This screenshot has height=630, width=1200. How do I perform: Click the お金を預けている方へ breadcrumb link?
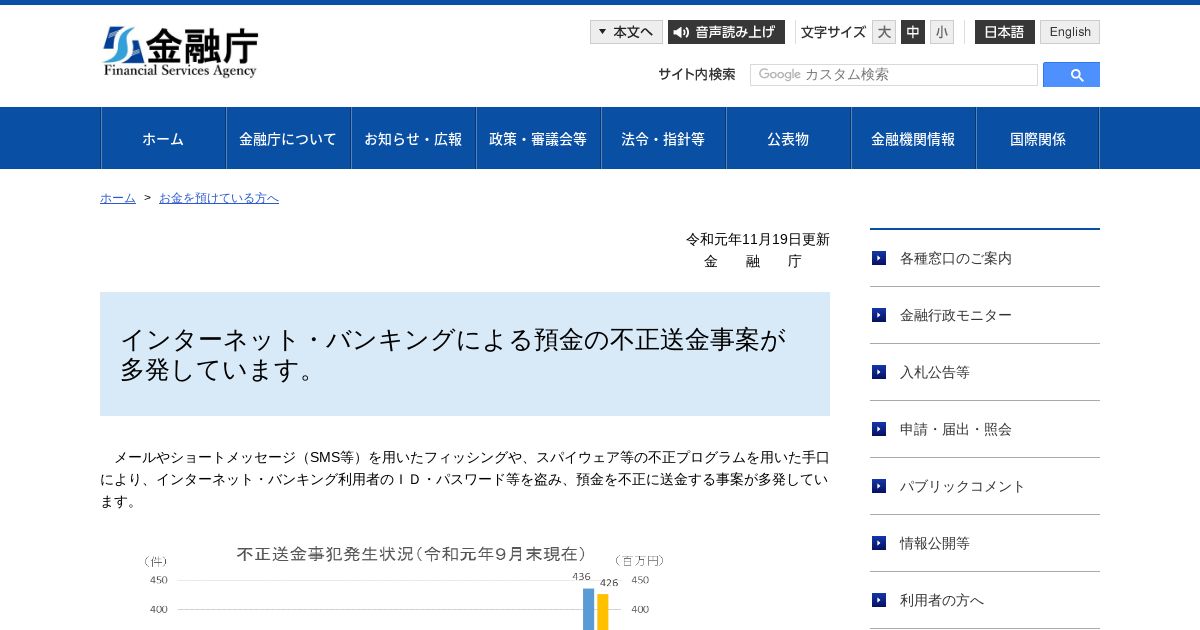click(219, 198)
